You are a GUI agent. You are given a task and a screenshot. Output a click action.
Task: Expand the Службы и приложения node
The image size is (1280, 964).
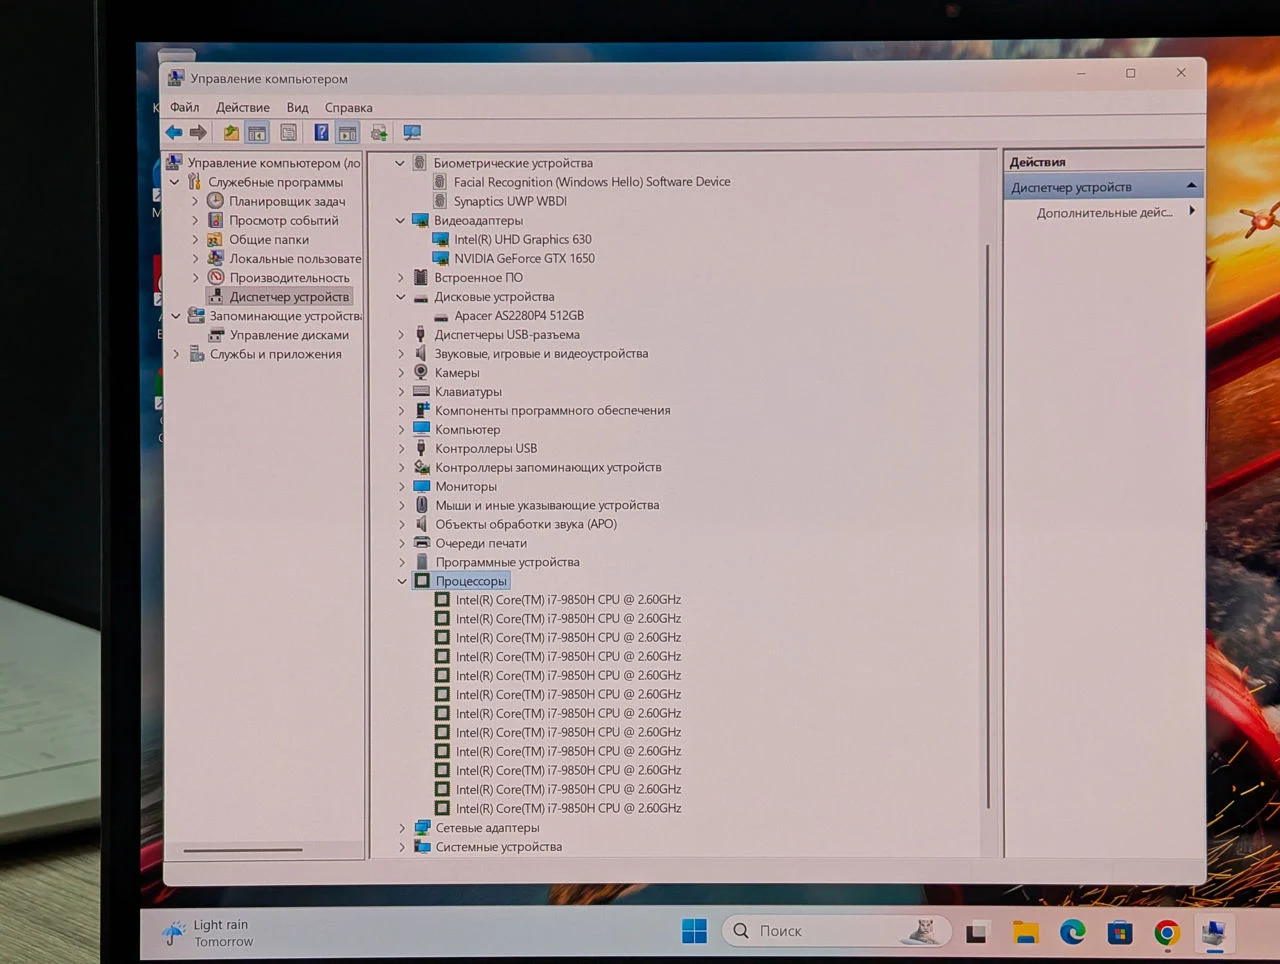pyautogui.click(x=176, y=354)
